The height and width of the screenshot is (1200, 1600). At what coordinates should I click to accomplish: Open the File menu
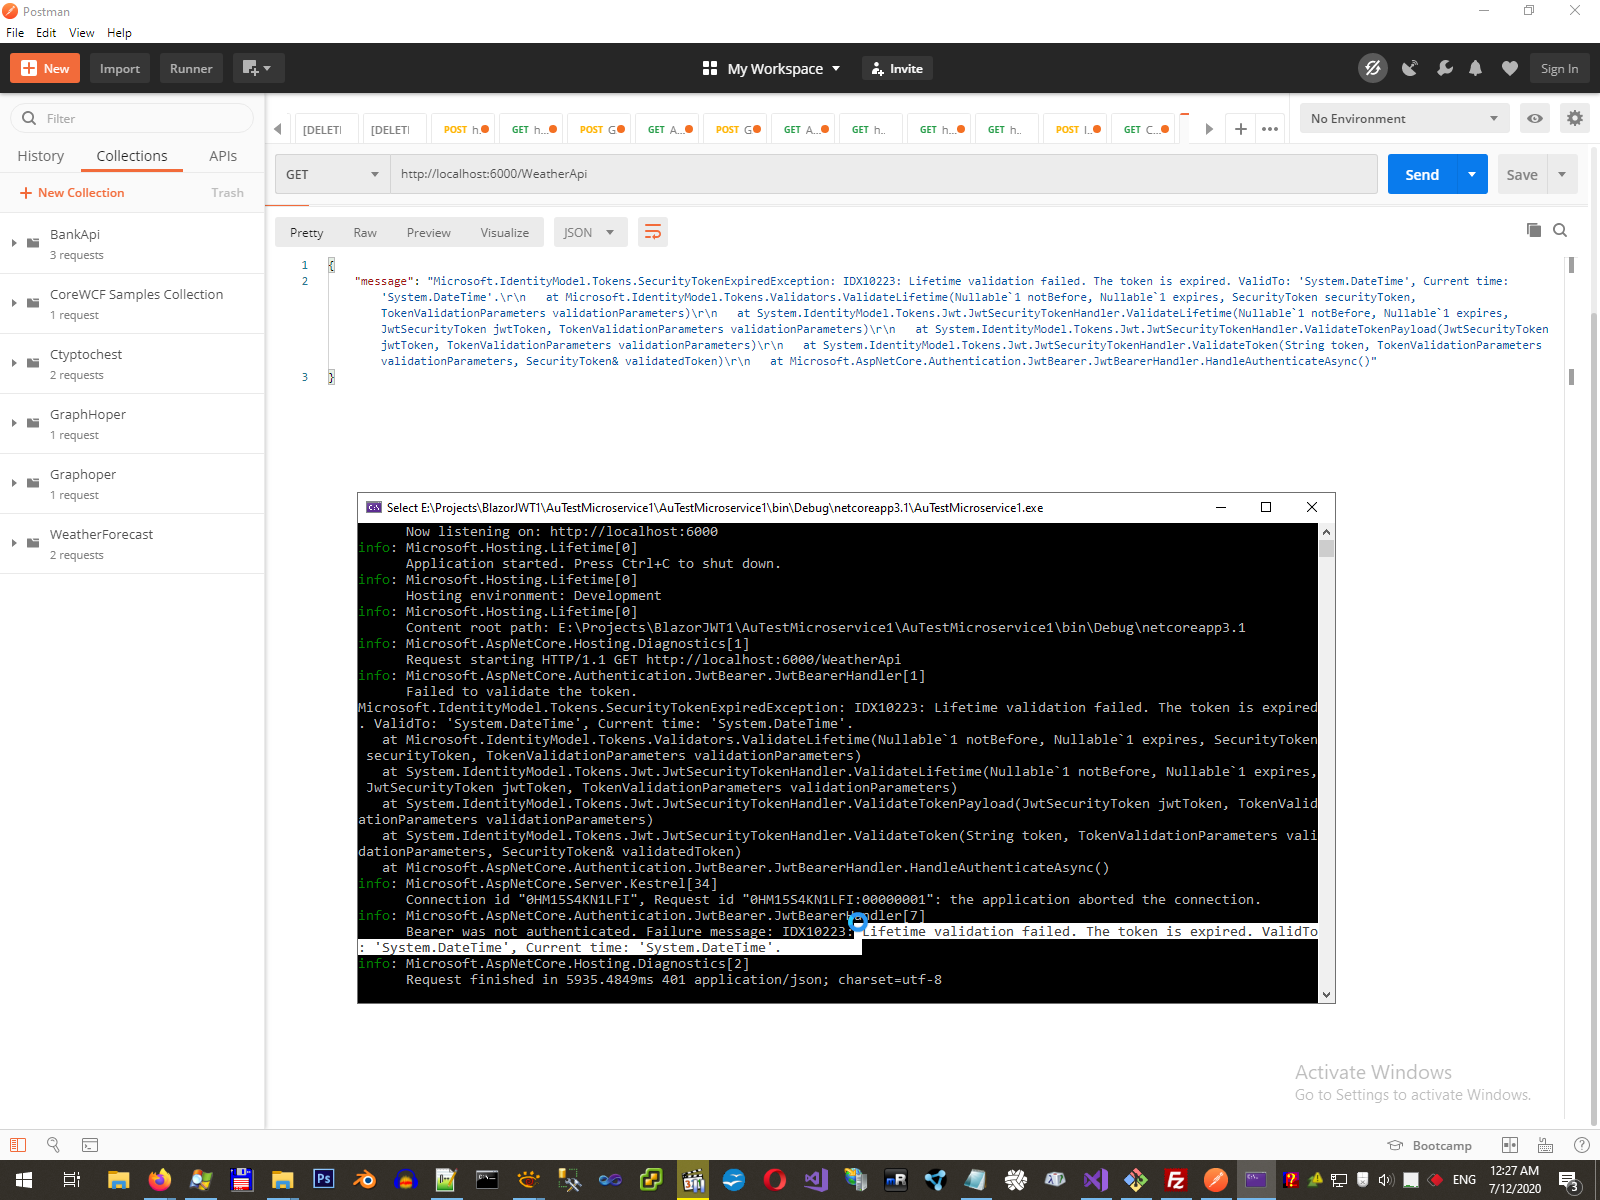15,33
